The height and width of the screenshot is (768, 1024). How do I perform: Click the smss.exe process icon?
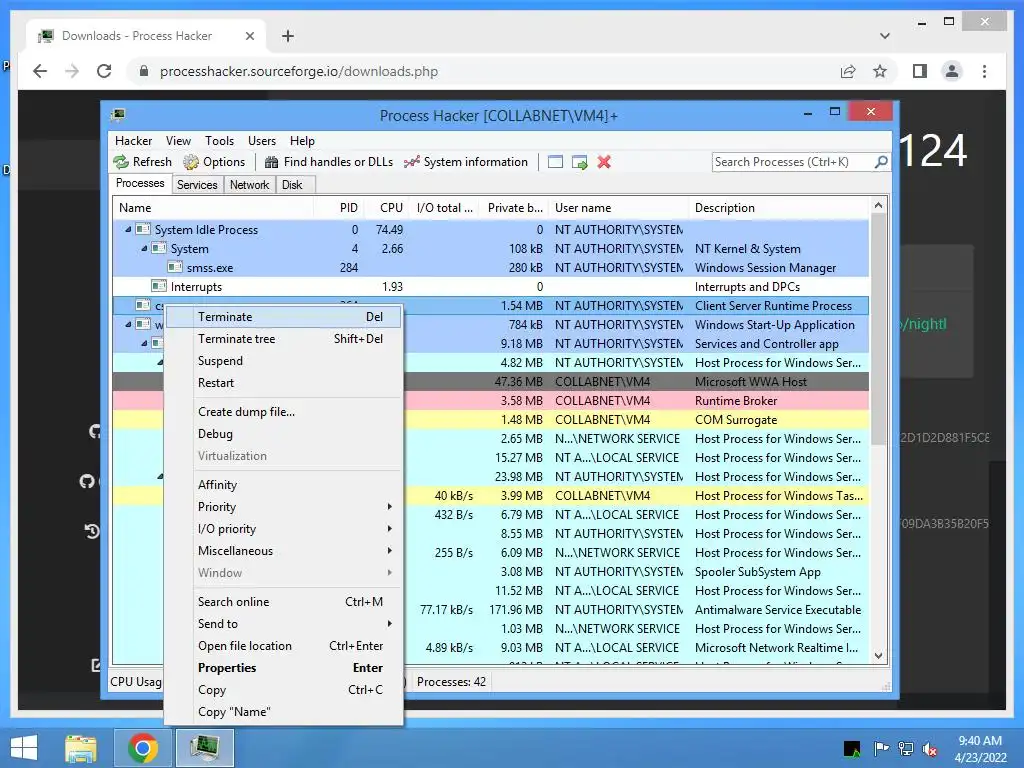175,267
